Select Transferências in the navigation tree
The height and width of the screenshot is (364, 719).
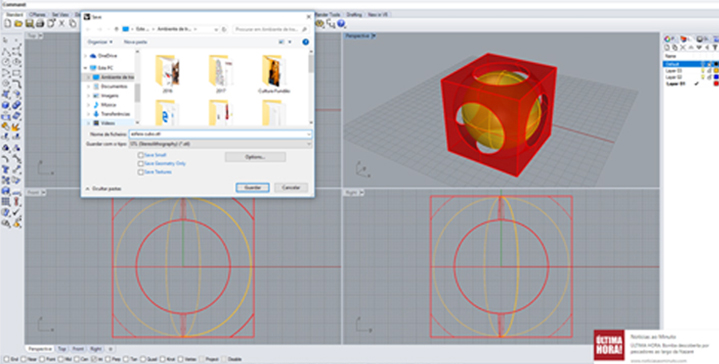click(115, 114)
